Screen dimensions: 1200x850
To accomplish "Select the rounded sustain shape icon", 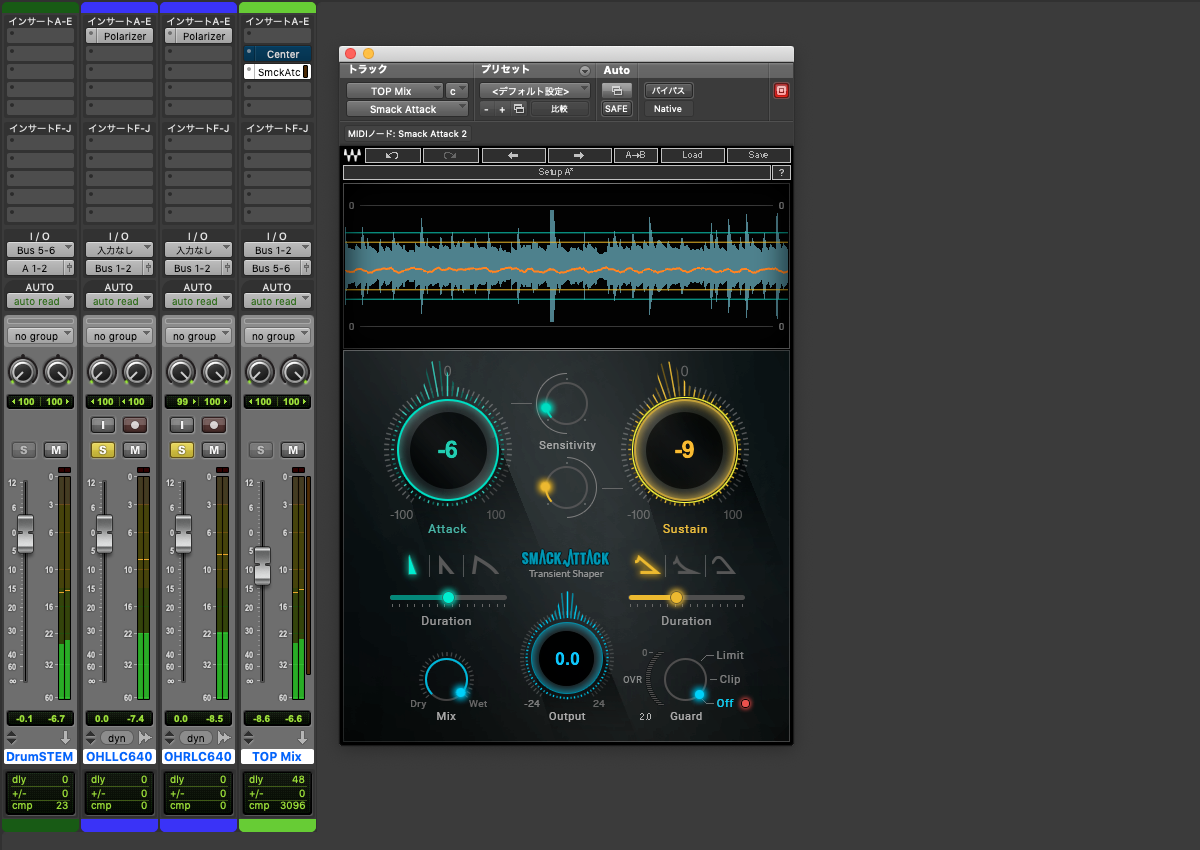I will coord(723,566).
